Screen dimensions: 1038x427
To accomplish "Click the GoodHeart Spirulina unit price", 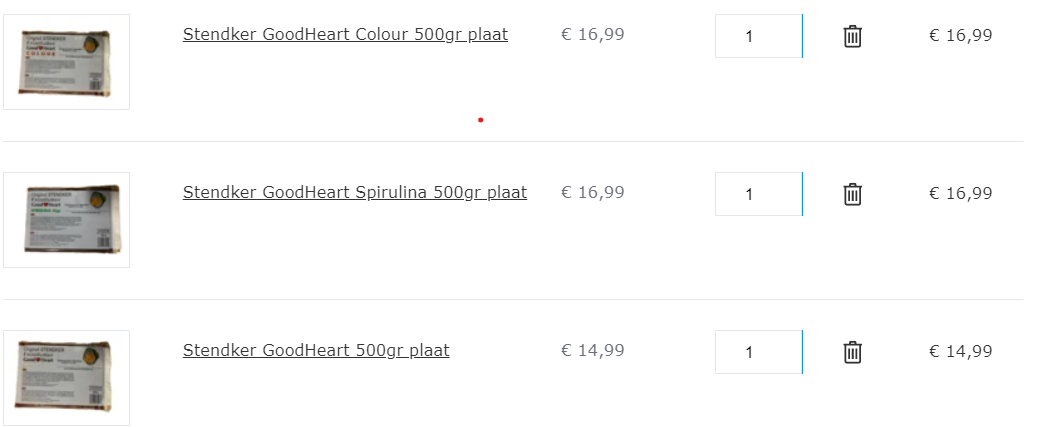I will pyautogui.click(x=592, y=192).
